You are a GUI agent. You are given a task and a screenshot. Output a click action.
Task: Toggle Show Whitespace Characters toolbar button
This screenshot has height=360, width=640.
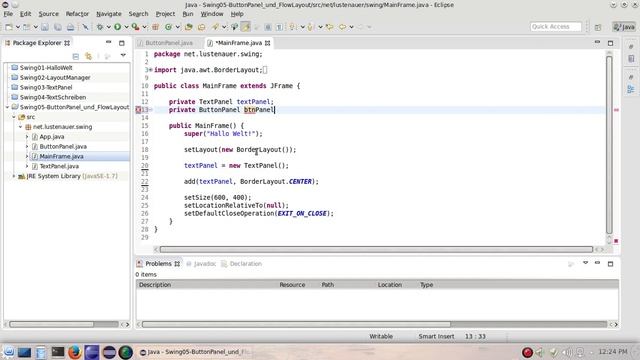[x=279, y=27]
